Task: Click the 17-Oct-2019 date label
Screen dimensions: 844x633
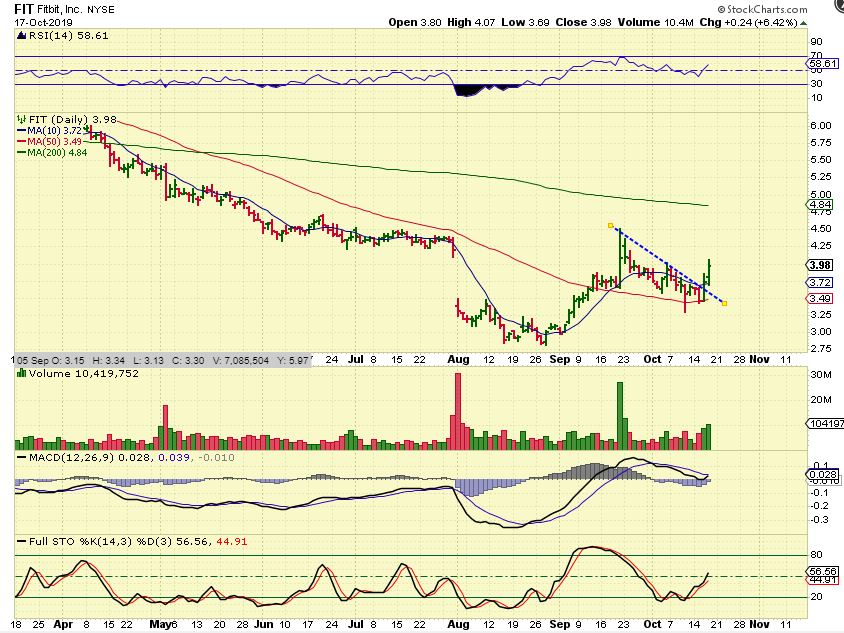Action: (44, 23)
